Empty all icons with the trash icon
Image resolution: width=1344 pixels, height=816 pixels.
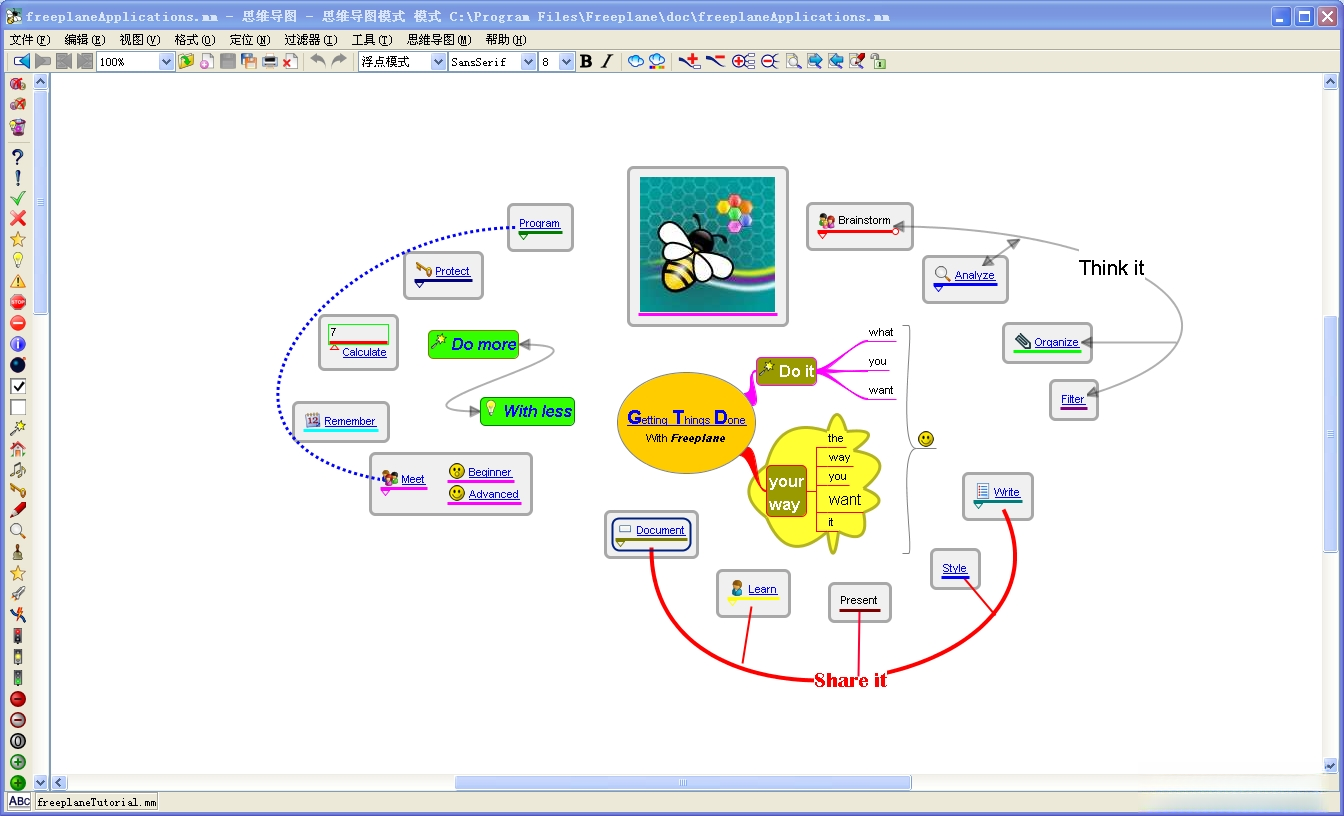(17, 126)
